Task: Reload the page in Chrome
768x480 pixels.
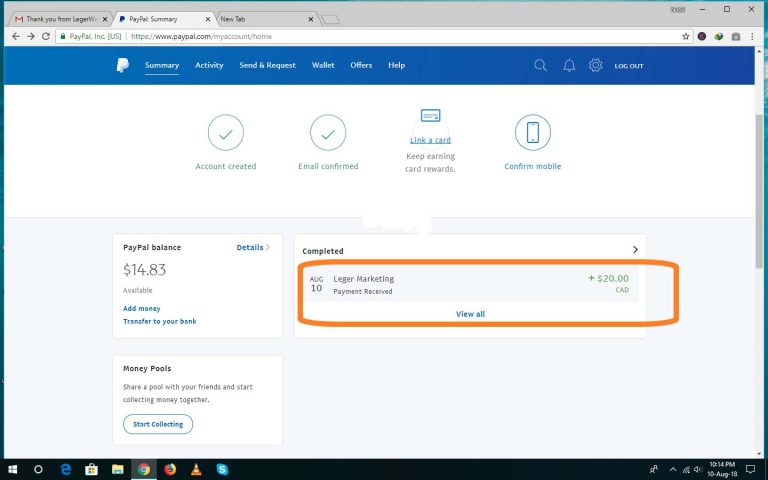Action: click(x=46, y=36)
